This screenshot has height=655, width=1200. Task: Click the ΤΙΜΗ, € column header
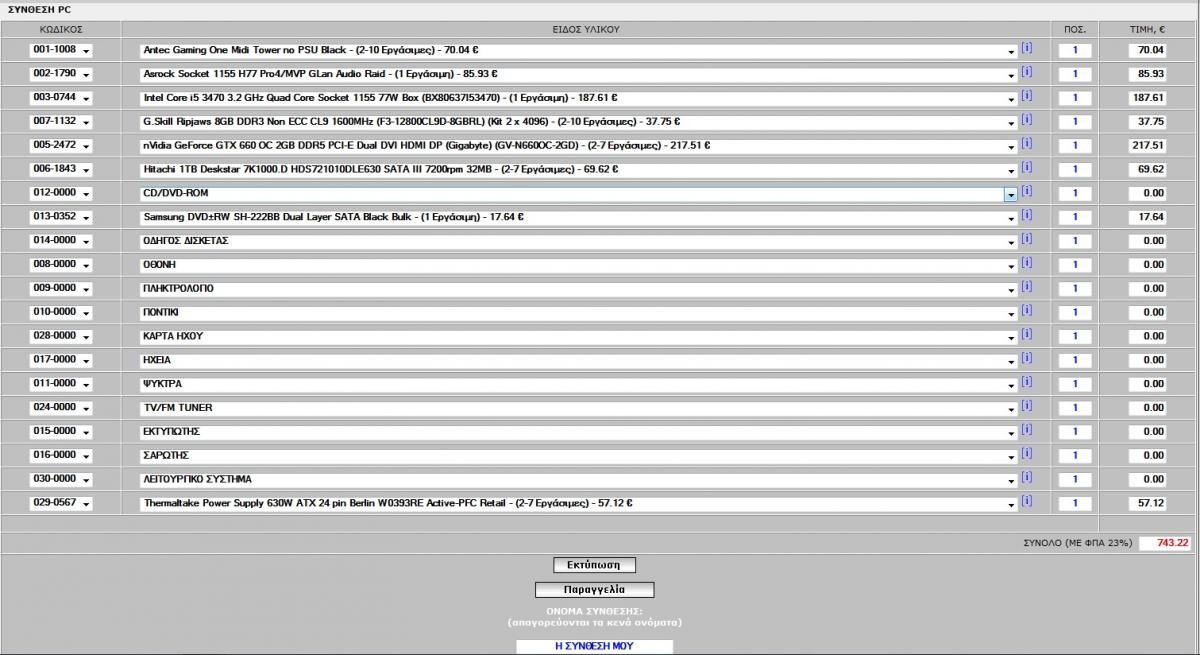click(1148, 29)
